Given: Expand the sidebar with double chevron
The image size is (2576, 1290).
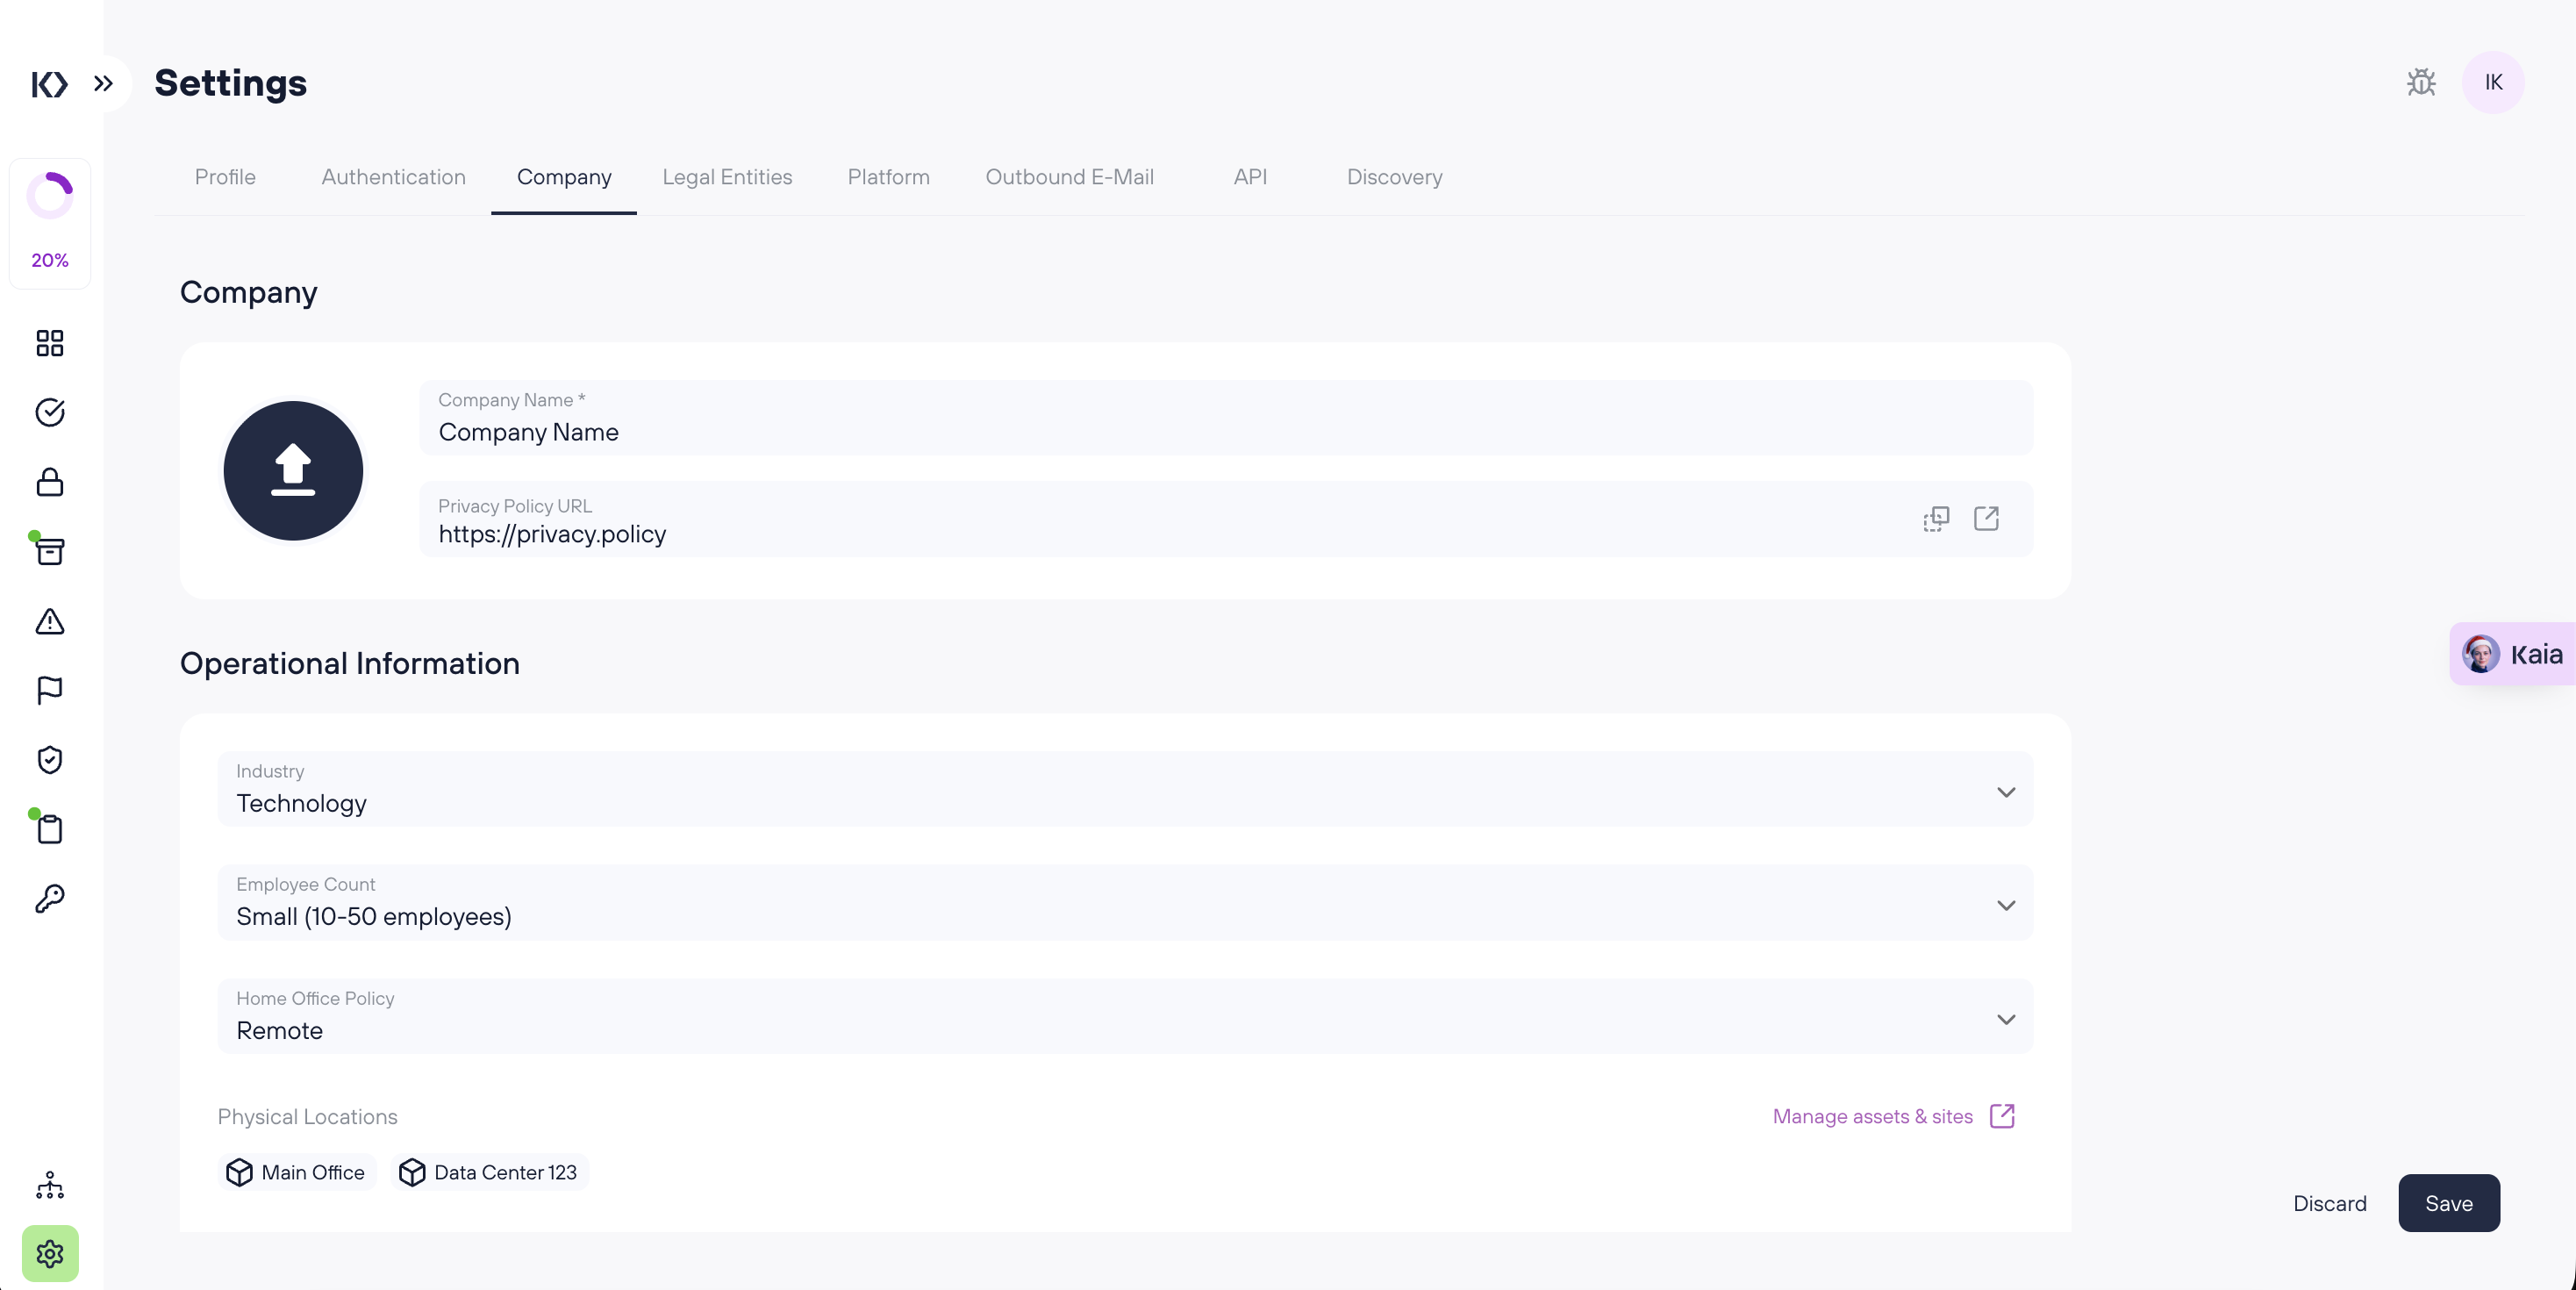Looking at the screenshot, I should [x=103, y=83].
